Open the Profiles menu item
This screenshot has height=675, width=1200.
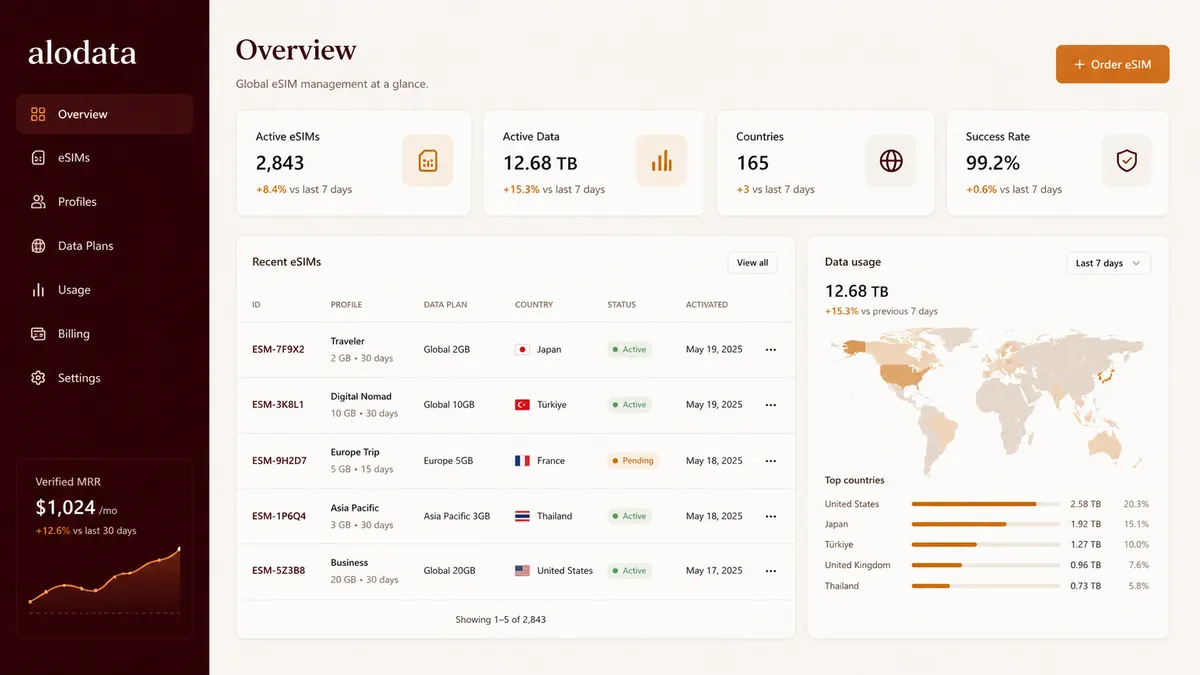point(105,202)
